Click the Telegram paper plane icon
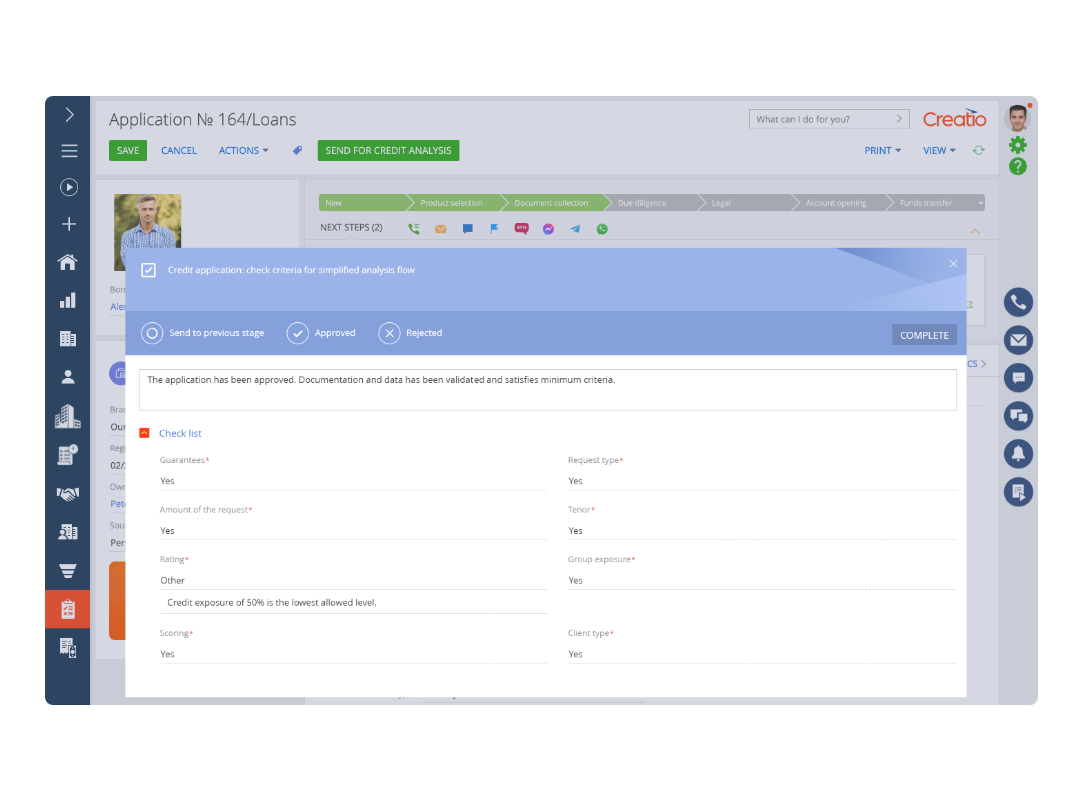1082x800 pixels. (x=576, y=228)
